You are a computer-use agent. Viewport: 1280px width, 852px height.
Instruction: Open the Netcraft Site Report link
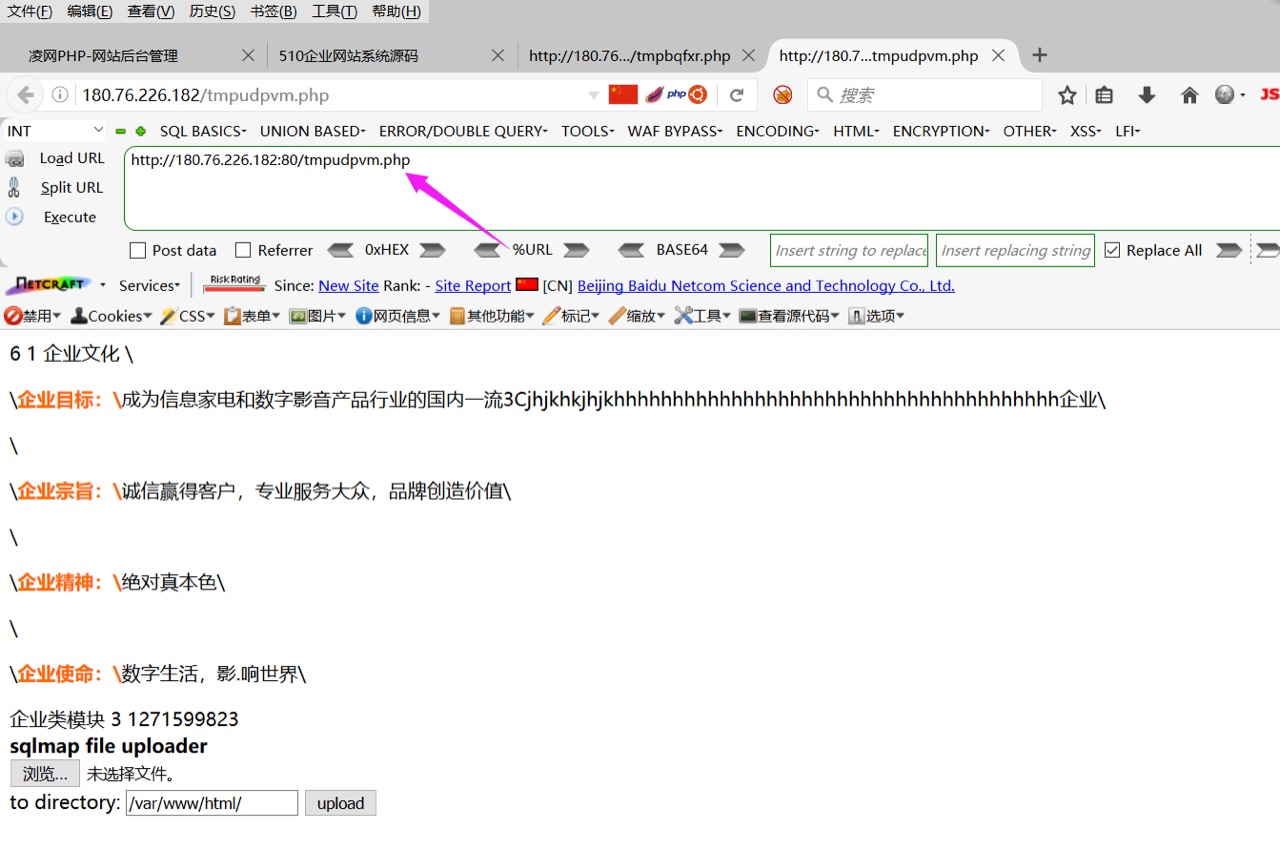coord(472,285)
